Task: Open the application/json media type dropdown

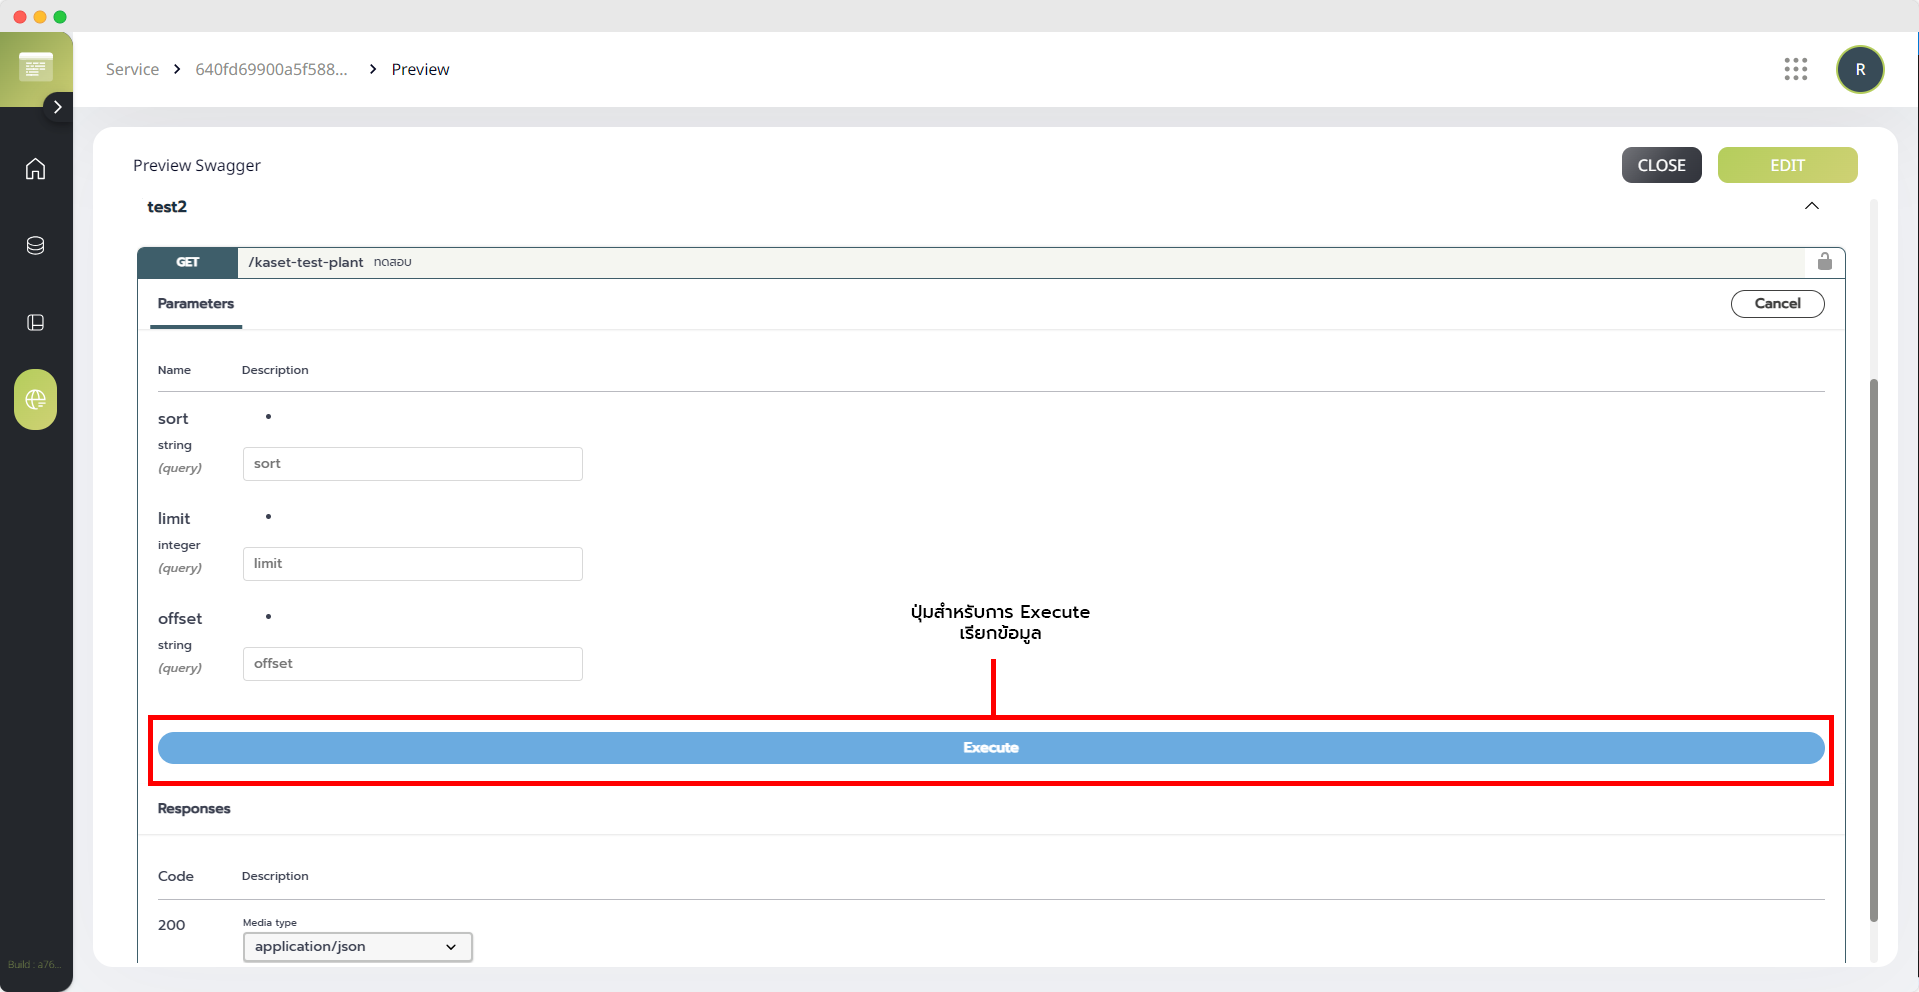Action: pos(357,946)
